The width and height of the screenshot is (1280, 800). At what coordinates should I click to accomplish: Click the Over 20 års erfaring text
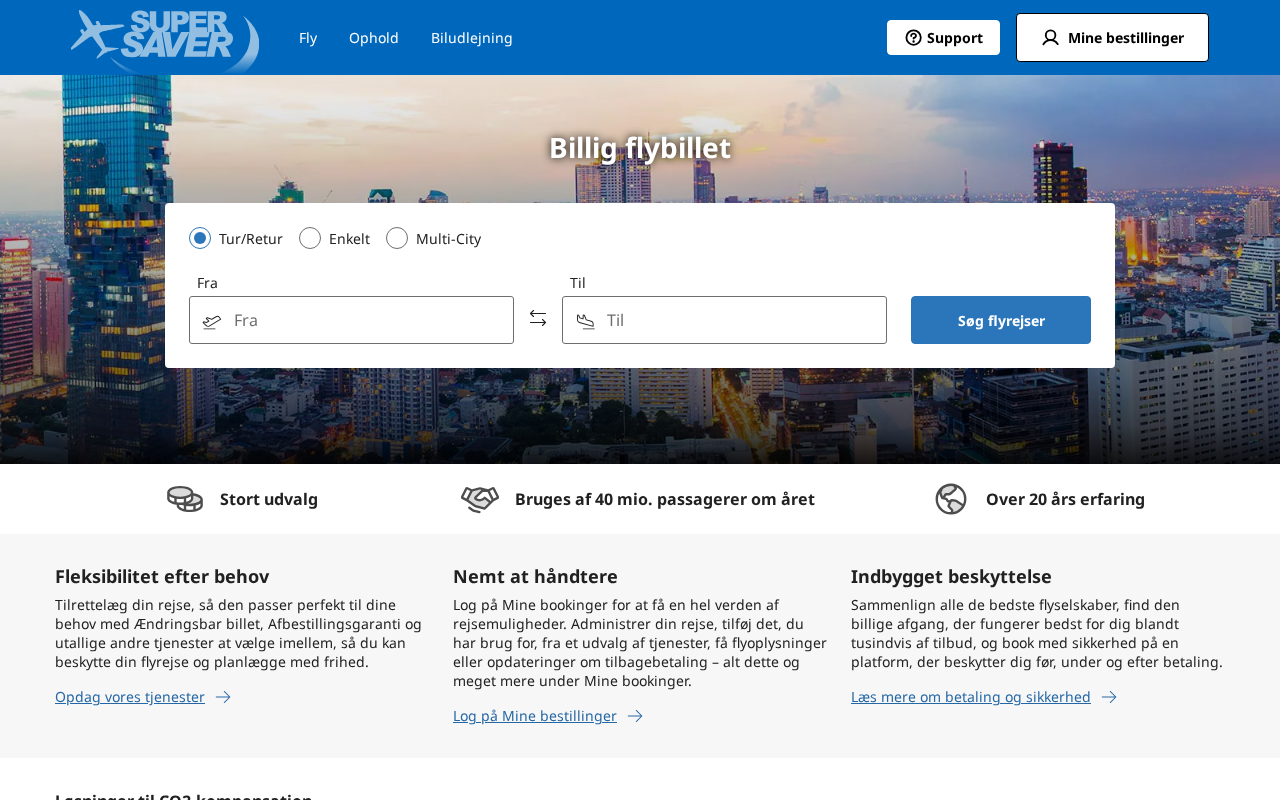tap(1065, 499)
